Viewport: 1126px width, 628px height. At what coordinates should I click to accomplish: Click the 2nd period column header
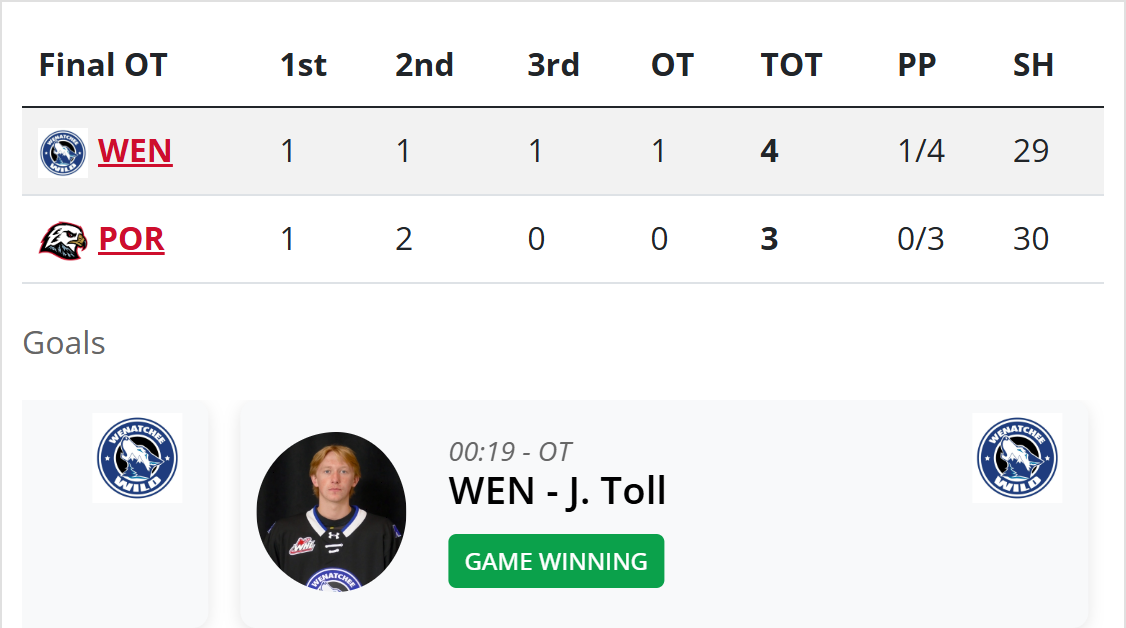[x=424, y=65]
